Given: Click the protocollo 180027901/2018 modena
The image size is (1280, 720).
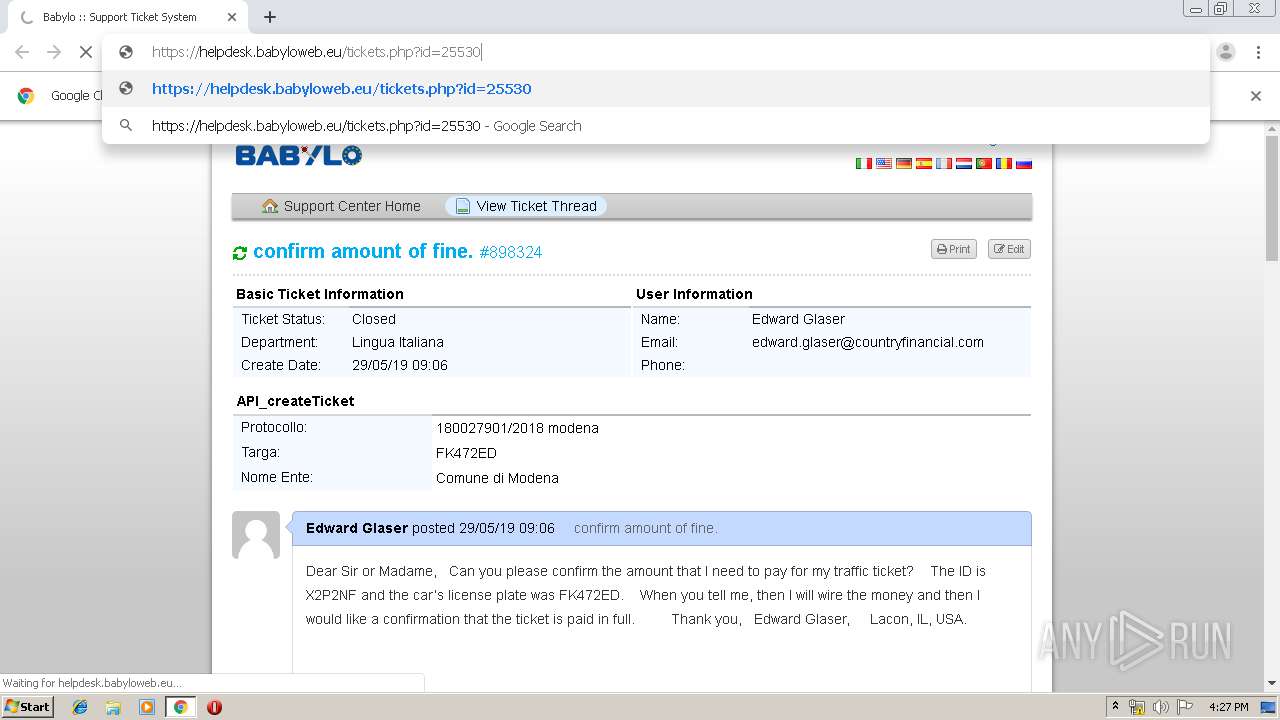Looking at the screenshot, I should coord(517,428).
